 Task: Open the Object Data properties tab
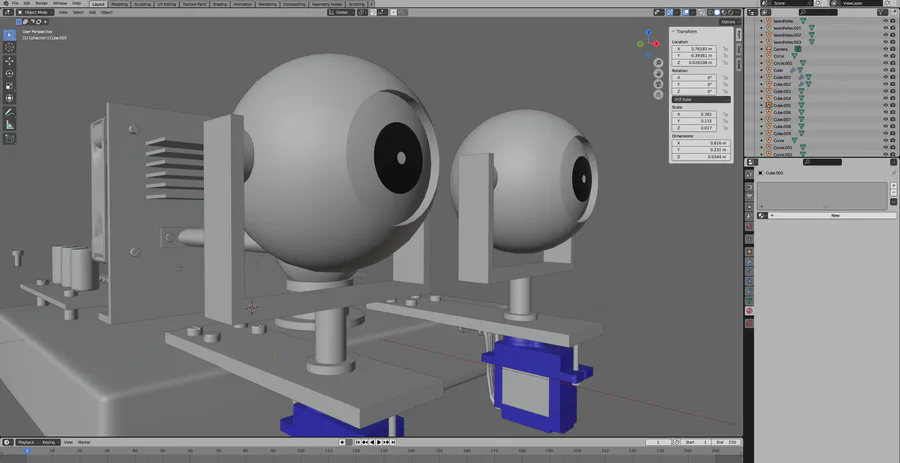coord(749,301)
